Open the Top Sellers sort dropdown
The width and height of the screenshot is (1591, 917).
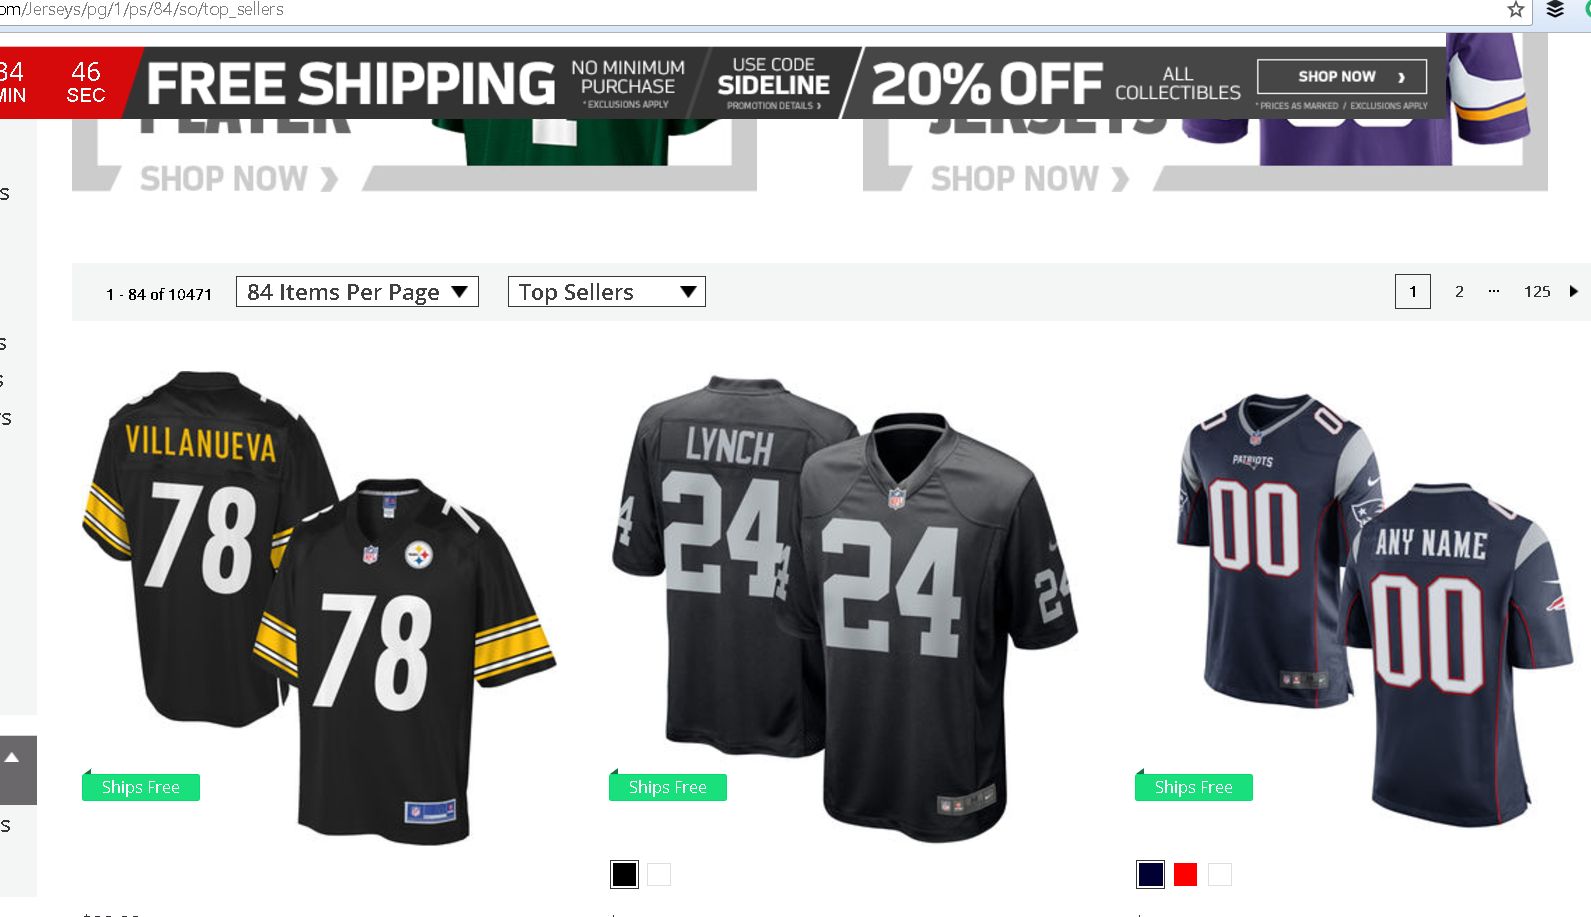(606, 292)
